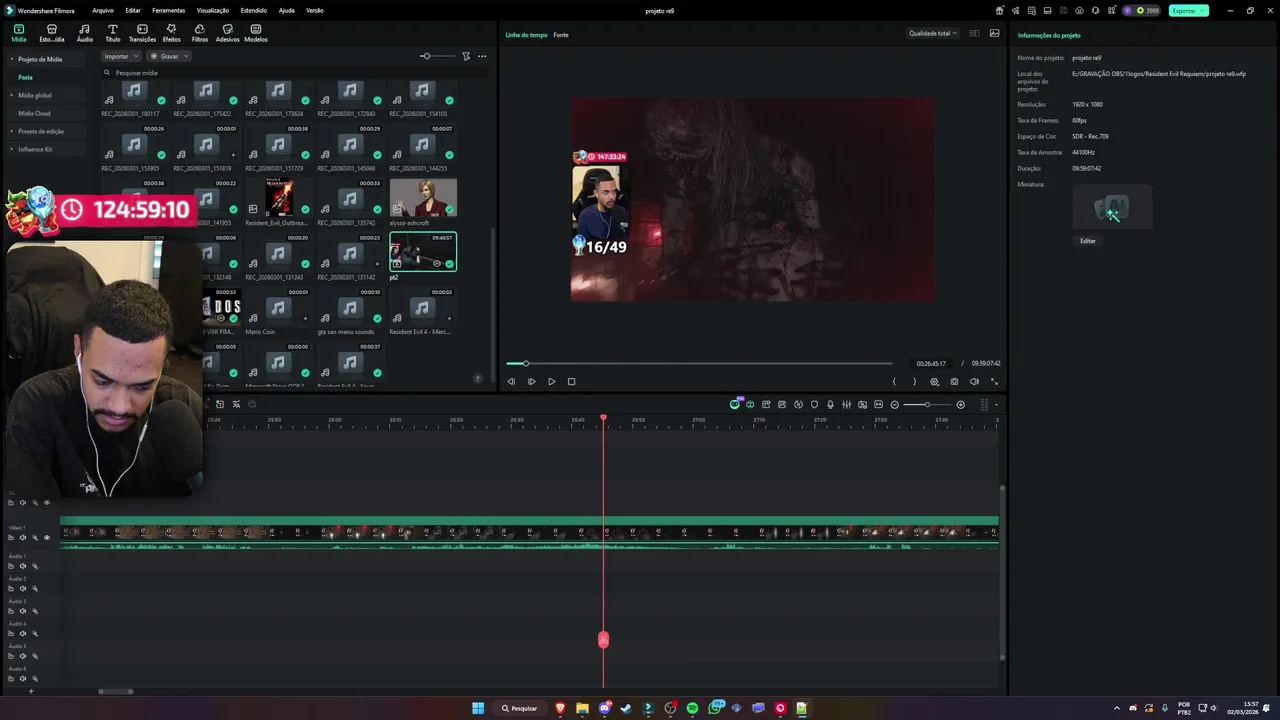Mute the Vídeo 1 track speaker
Screen dimensions: 1280x720
click(23, 538)
